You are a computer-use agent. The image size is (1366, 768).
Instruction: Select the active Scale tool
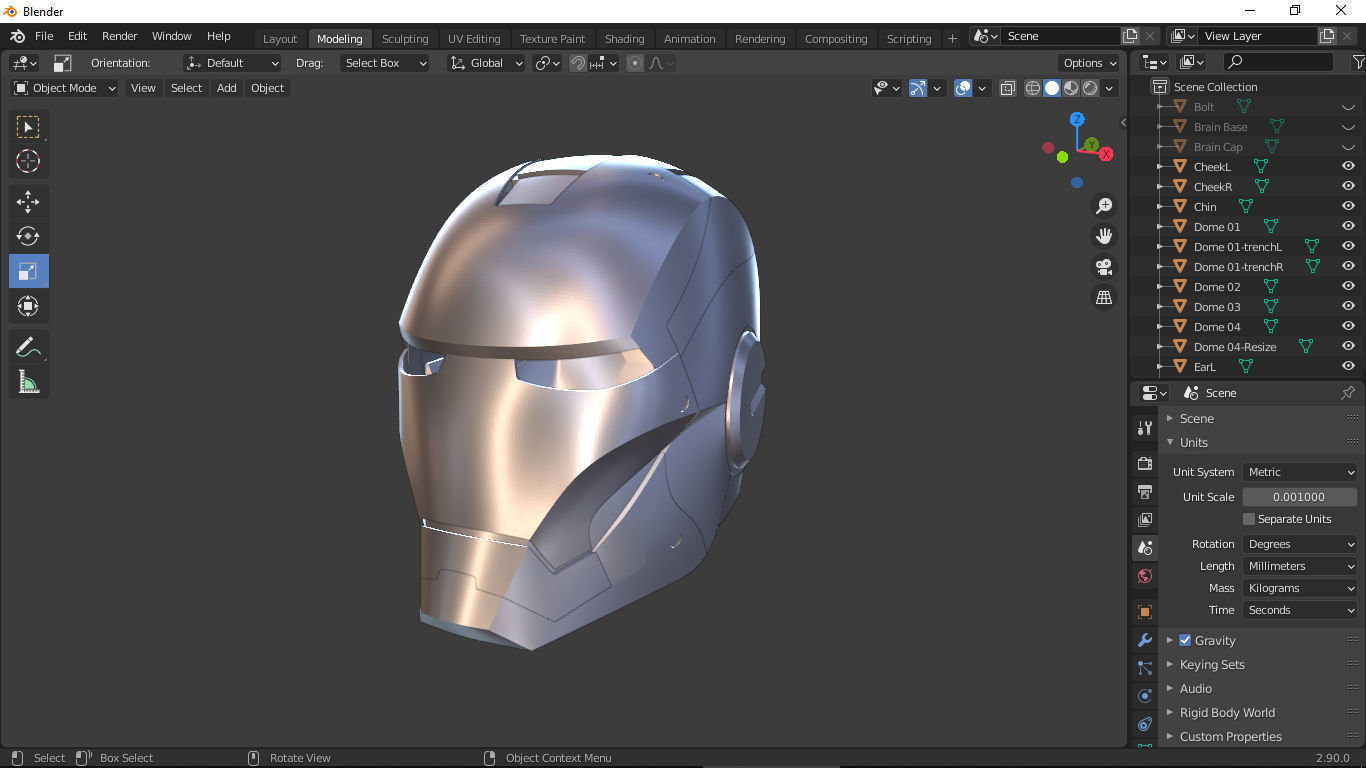pyautogui.click(x=28, y=271)
